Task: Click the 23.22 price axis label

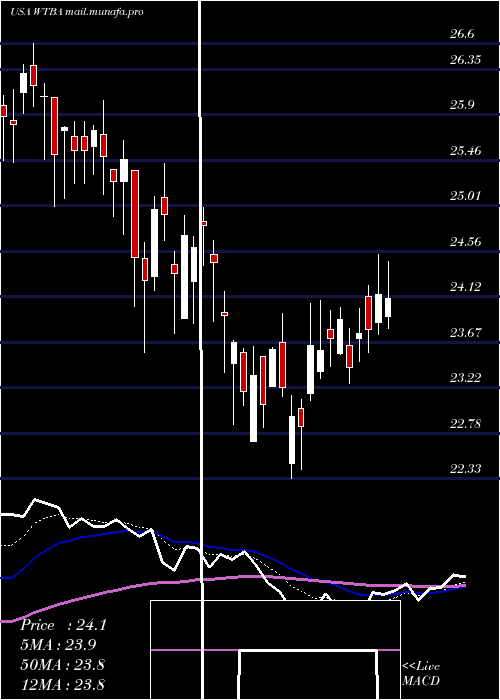Action: point(466,378)
